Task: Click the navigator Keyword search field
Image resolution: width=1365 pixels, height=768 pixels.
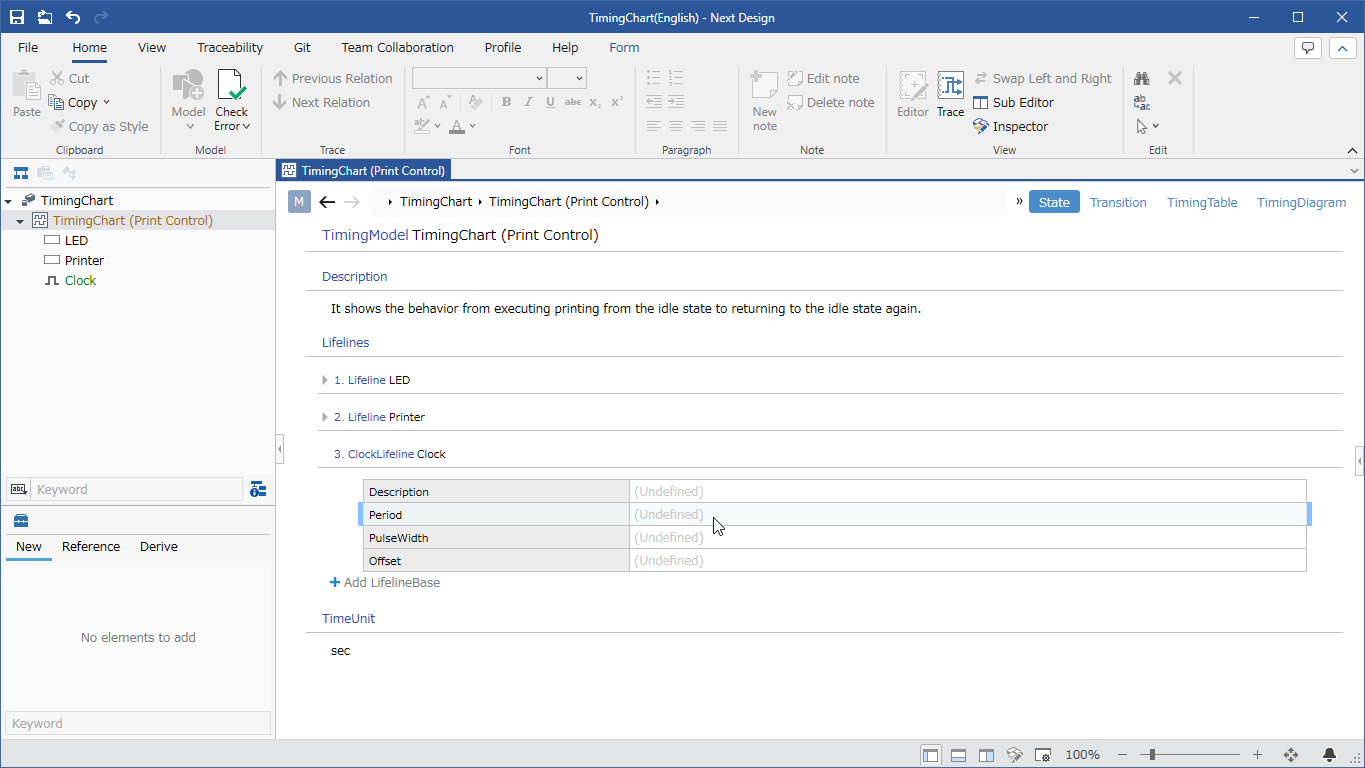Action: [x=137, y=489]
